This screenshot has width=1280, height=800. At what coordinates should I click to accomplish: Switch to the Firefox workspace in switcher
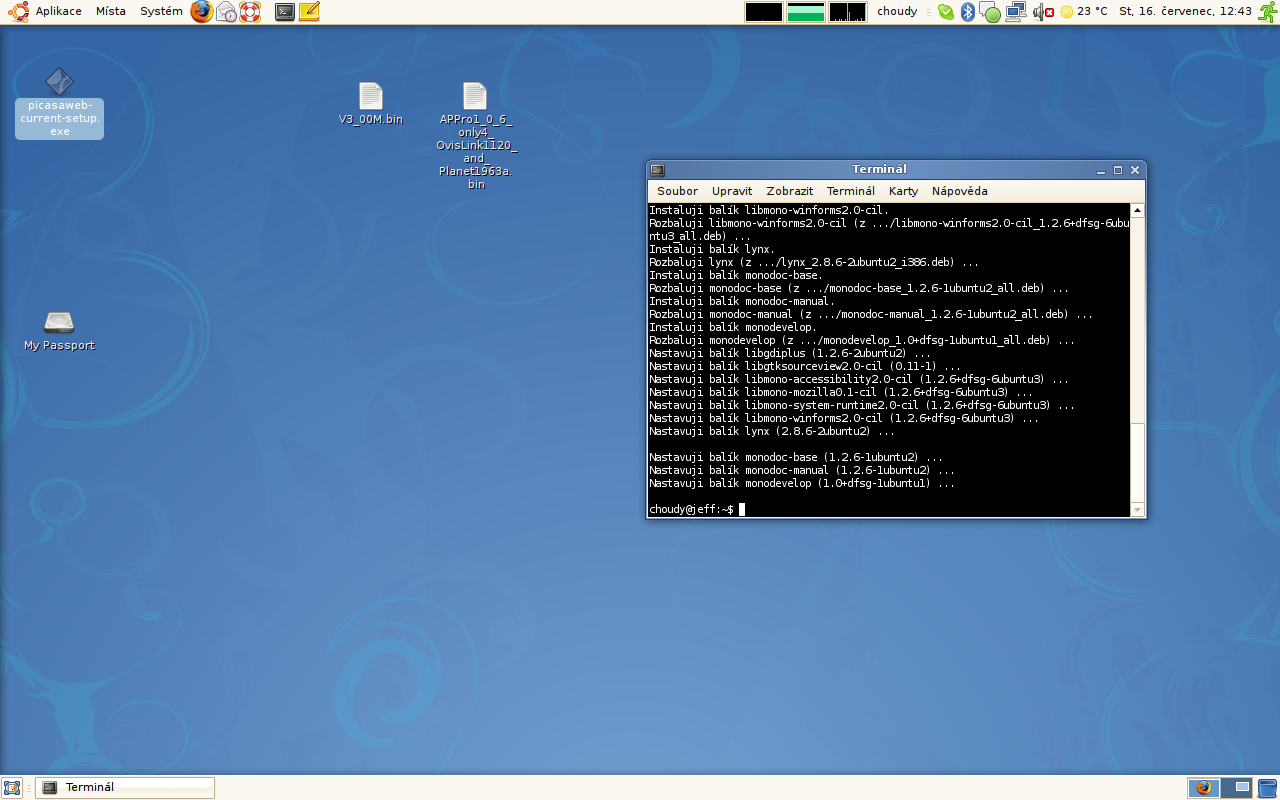[1203, 788]
